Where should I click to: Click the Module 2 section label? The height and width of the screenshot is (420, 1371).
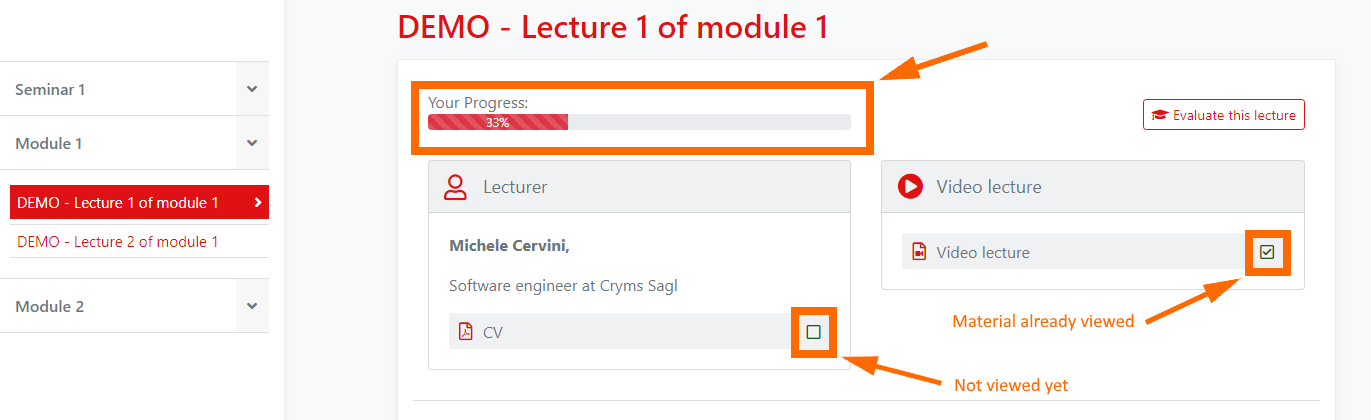50,306
